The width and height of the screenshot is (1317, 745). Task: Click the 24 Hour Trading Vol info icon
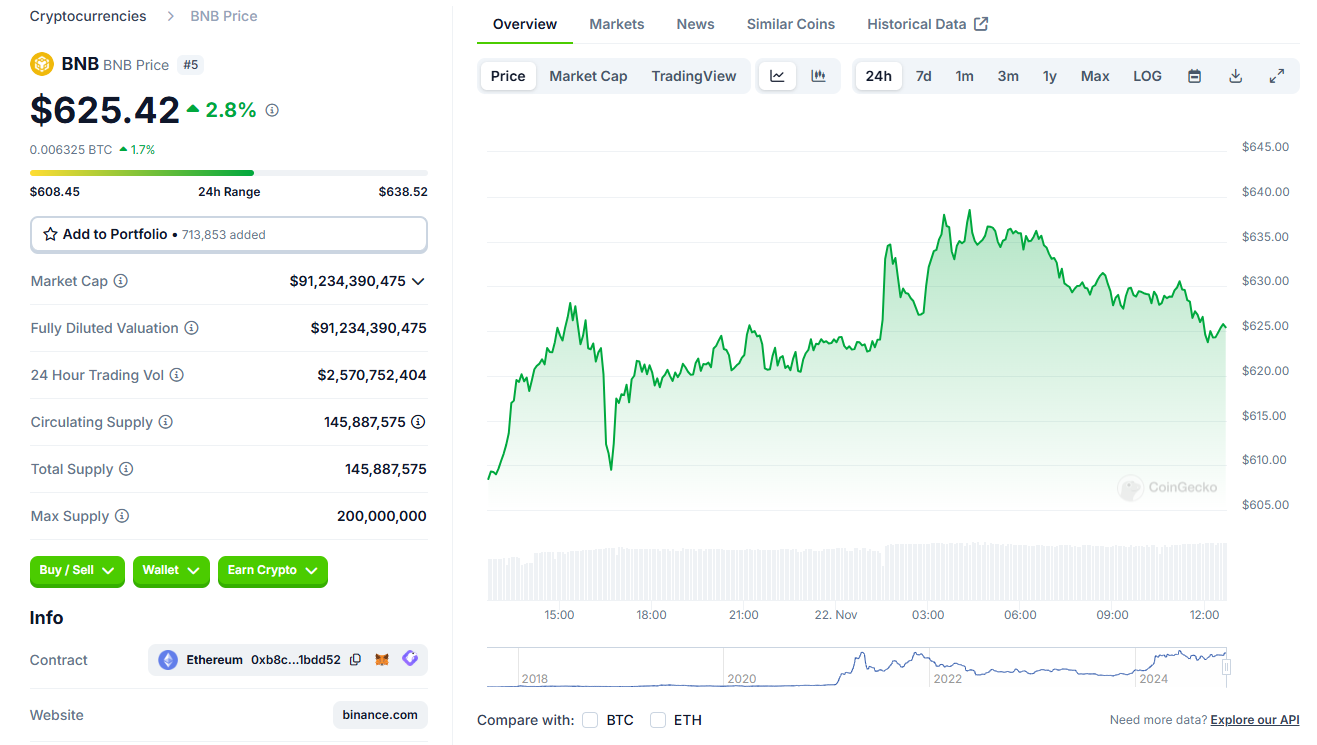tap(177, 375)
